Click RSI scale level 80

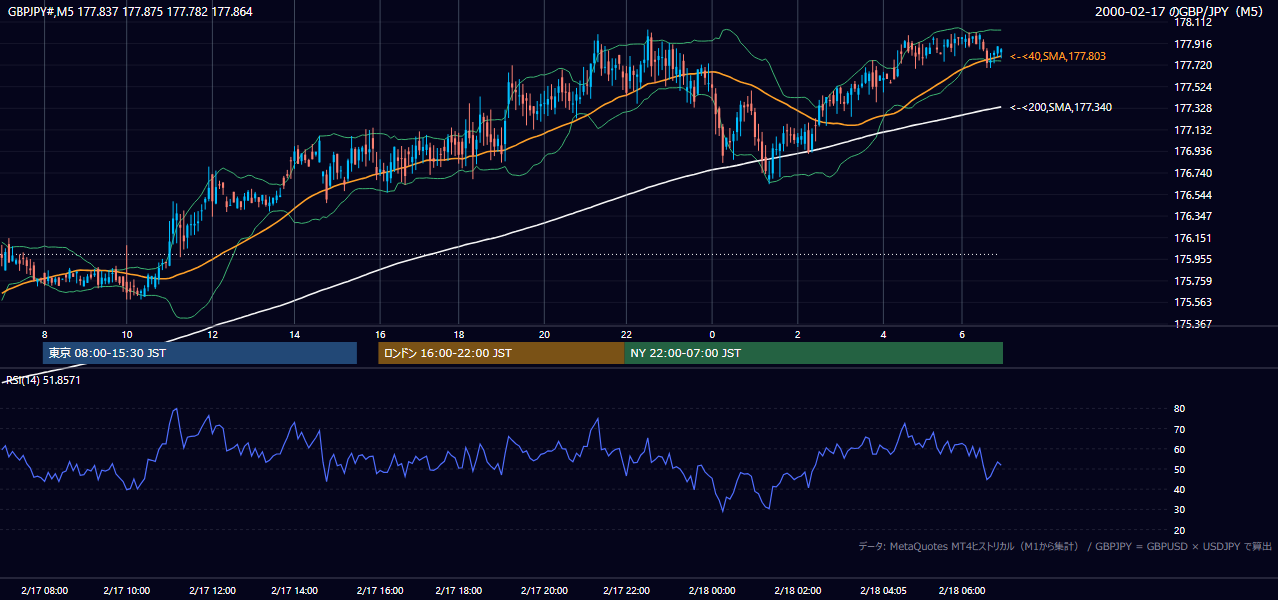pyautogui.click(x=1179, y=409)
